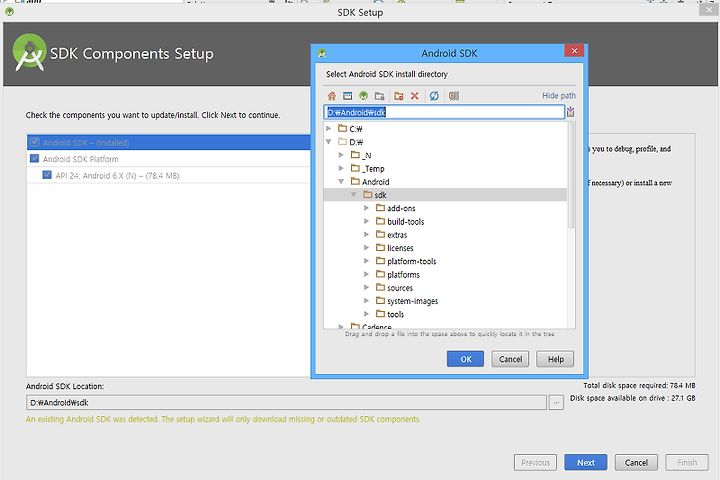Select the licenses folder row
This screenshot has height=480, width=720.
(x=445, y=248)
